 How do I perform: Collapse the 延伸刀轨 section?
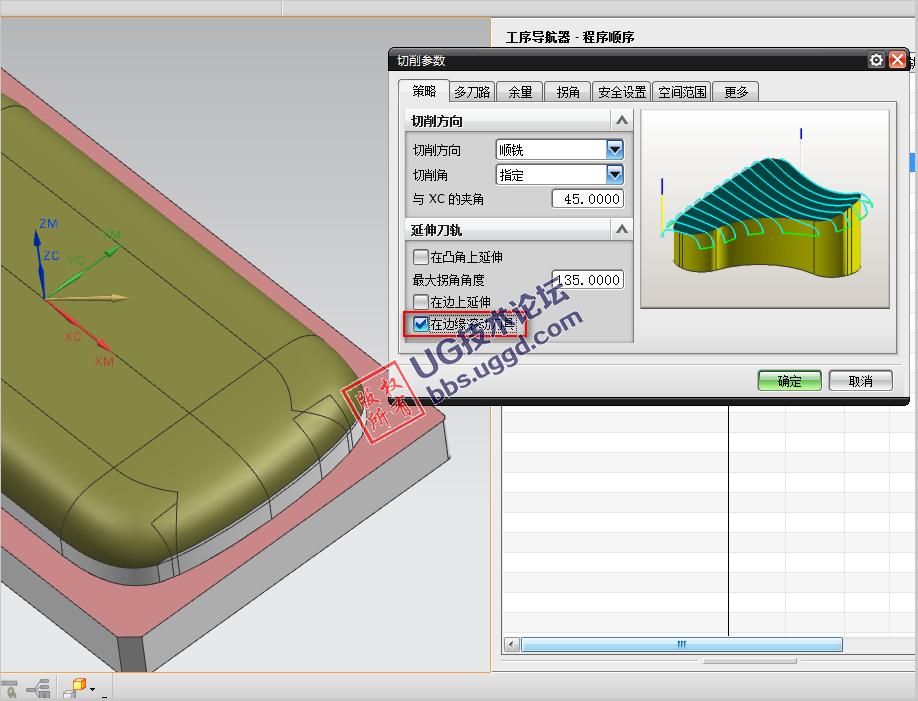(x=621, y=230)
